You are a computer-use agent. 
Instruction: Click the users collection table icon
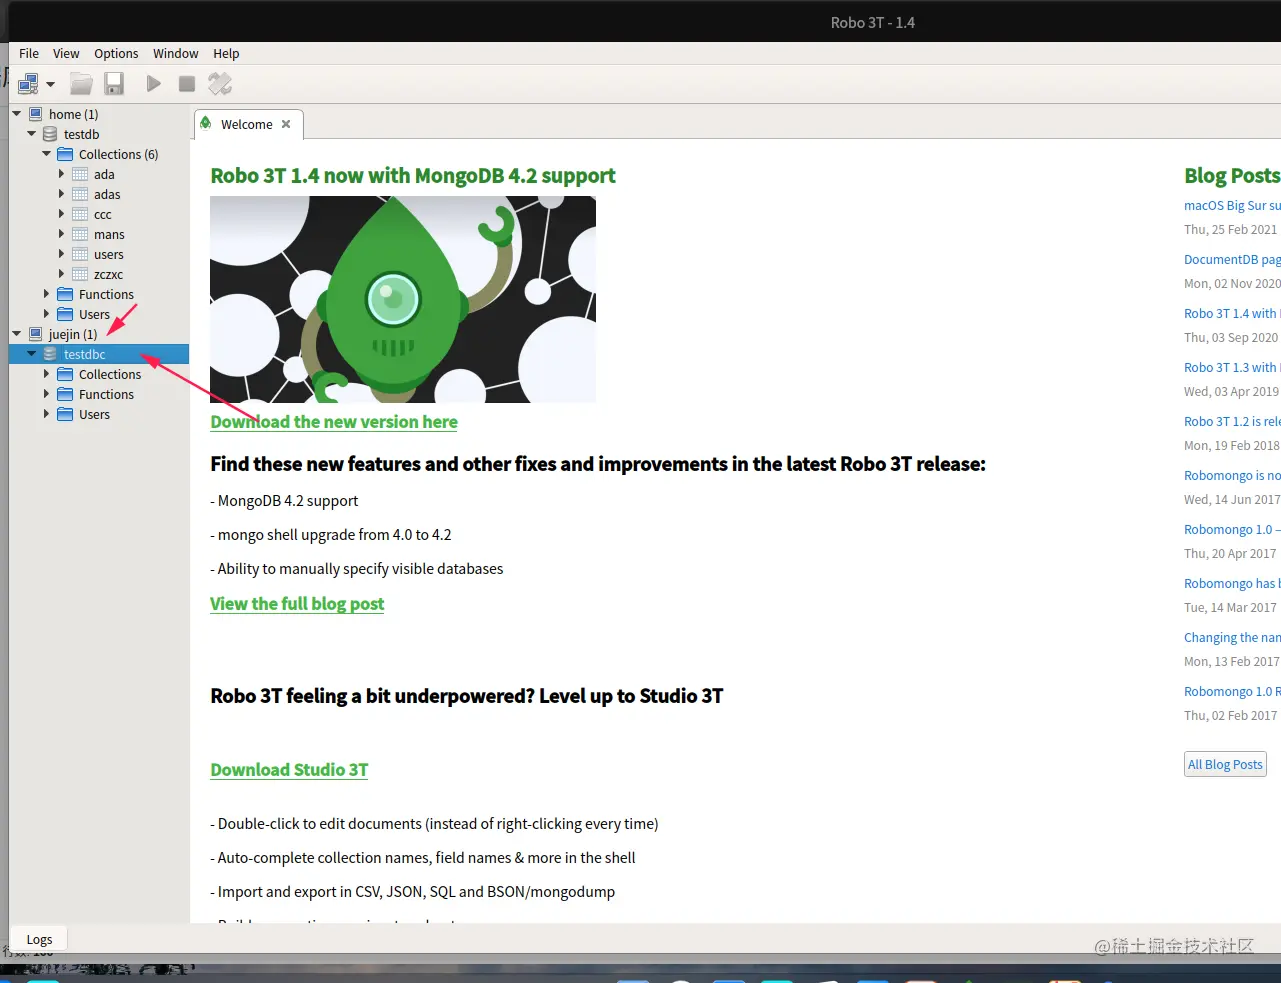[80, 254]
